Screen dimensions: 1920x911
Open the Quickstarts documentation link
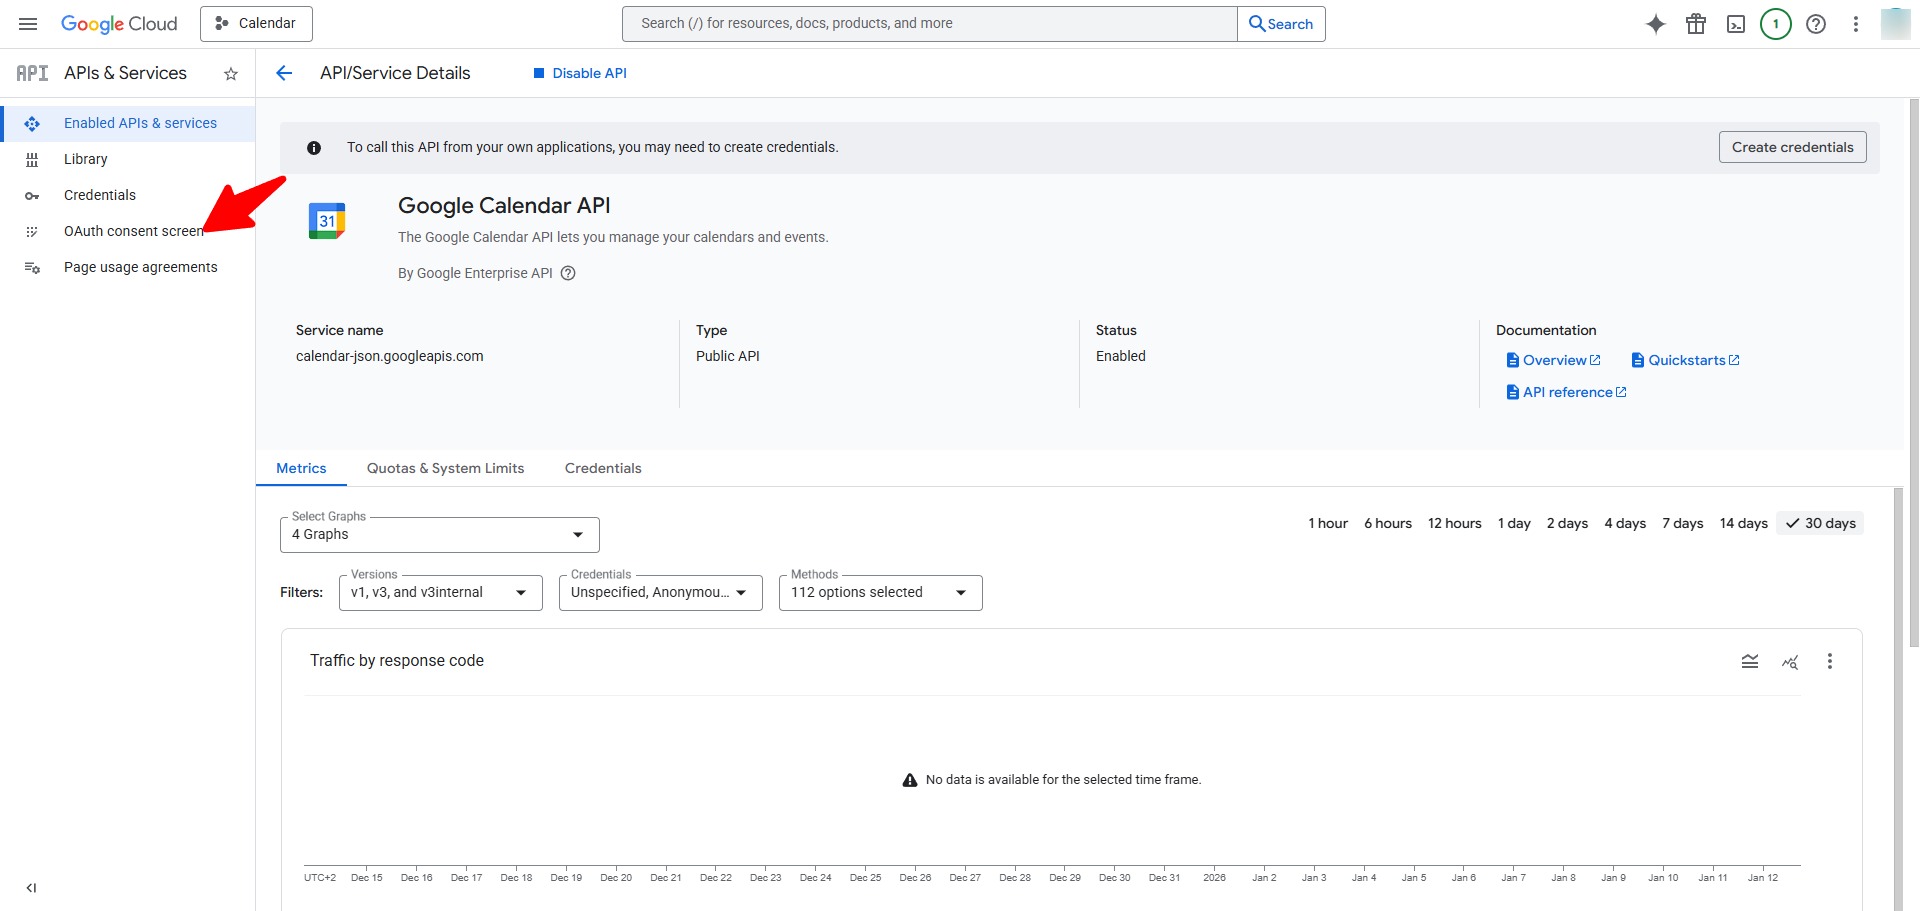(1686, 360)
